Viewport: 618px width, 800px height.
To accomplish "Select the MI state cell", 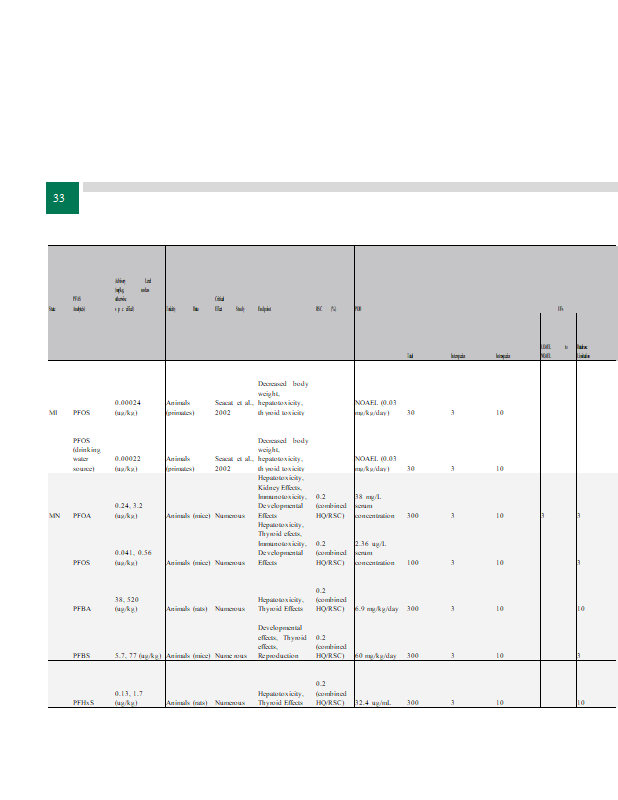I will [x=54, y=412].
